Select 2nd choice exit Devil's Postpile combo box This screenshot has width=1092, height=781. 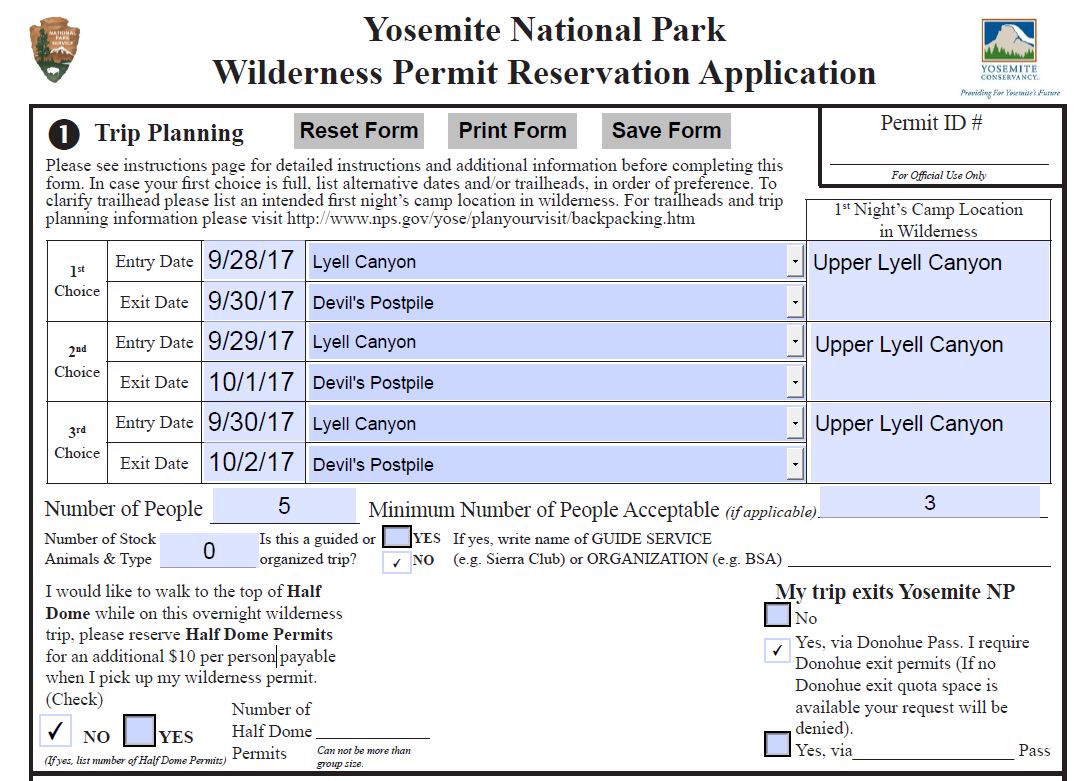[x=555, y=382]
